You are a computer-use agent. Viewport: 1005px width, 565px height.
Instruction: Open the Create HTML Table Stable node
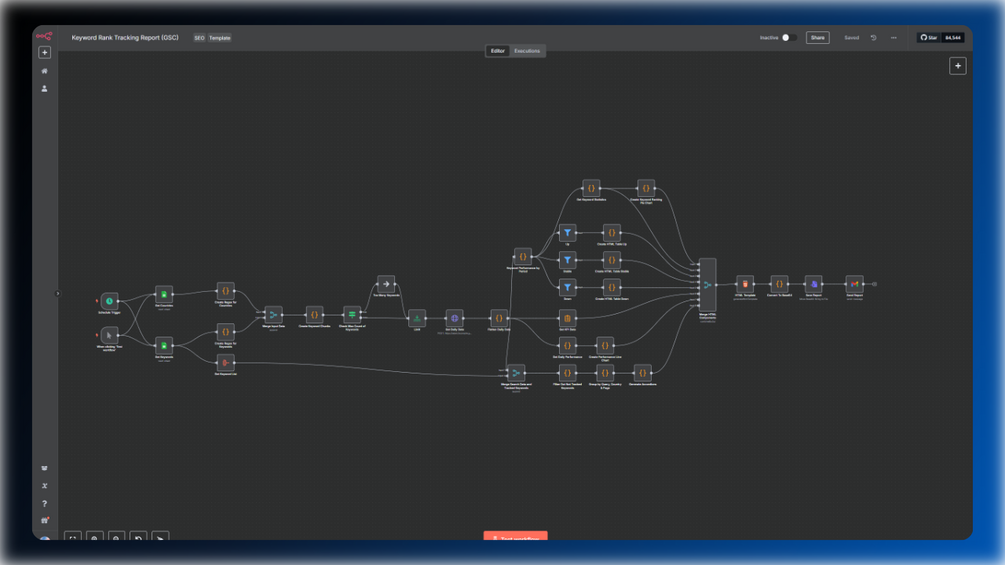pos(611,260)
